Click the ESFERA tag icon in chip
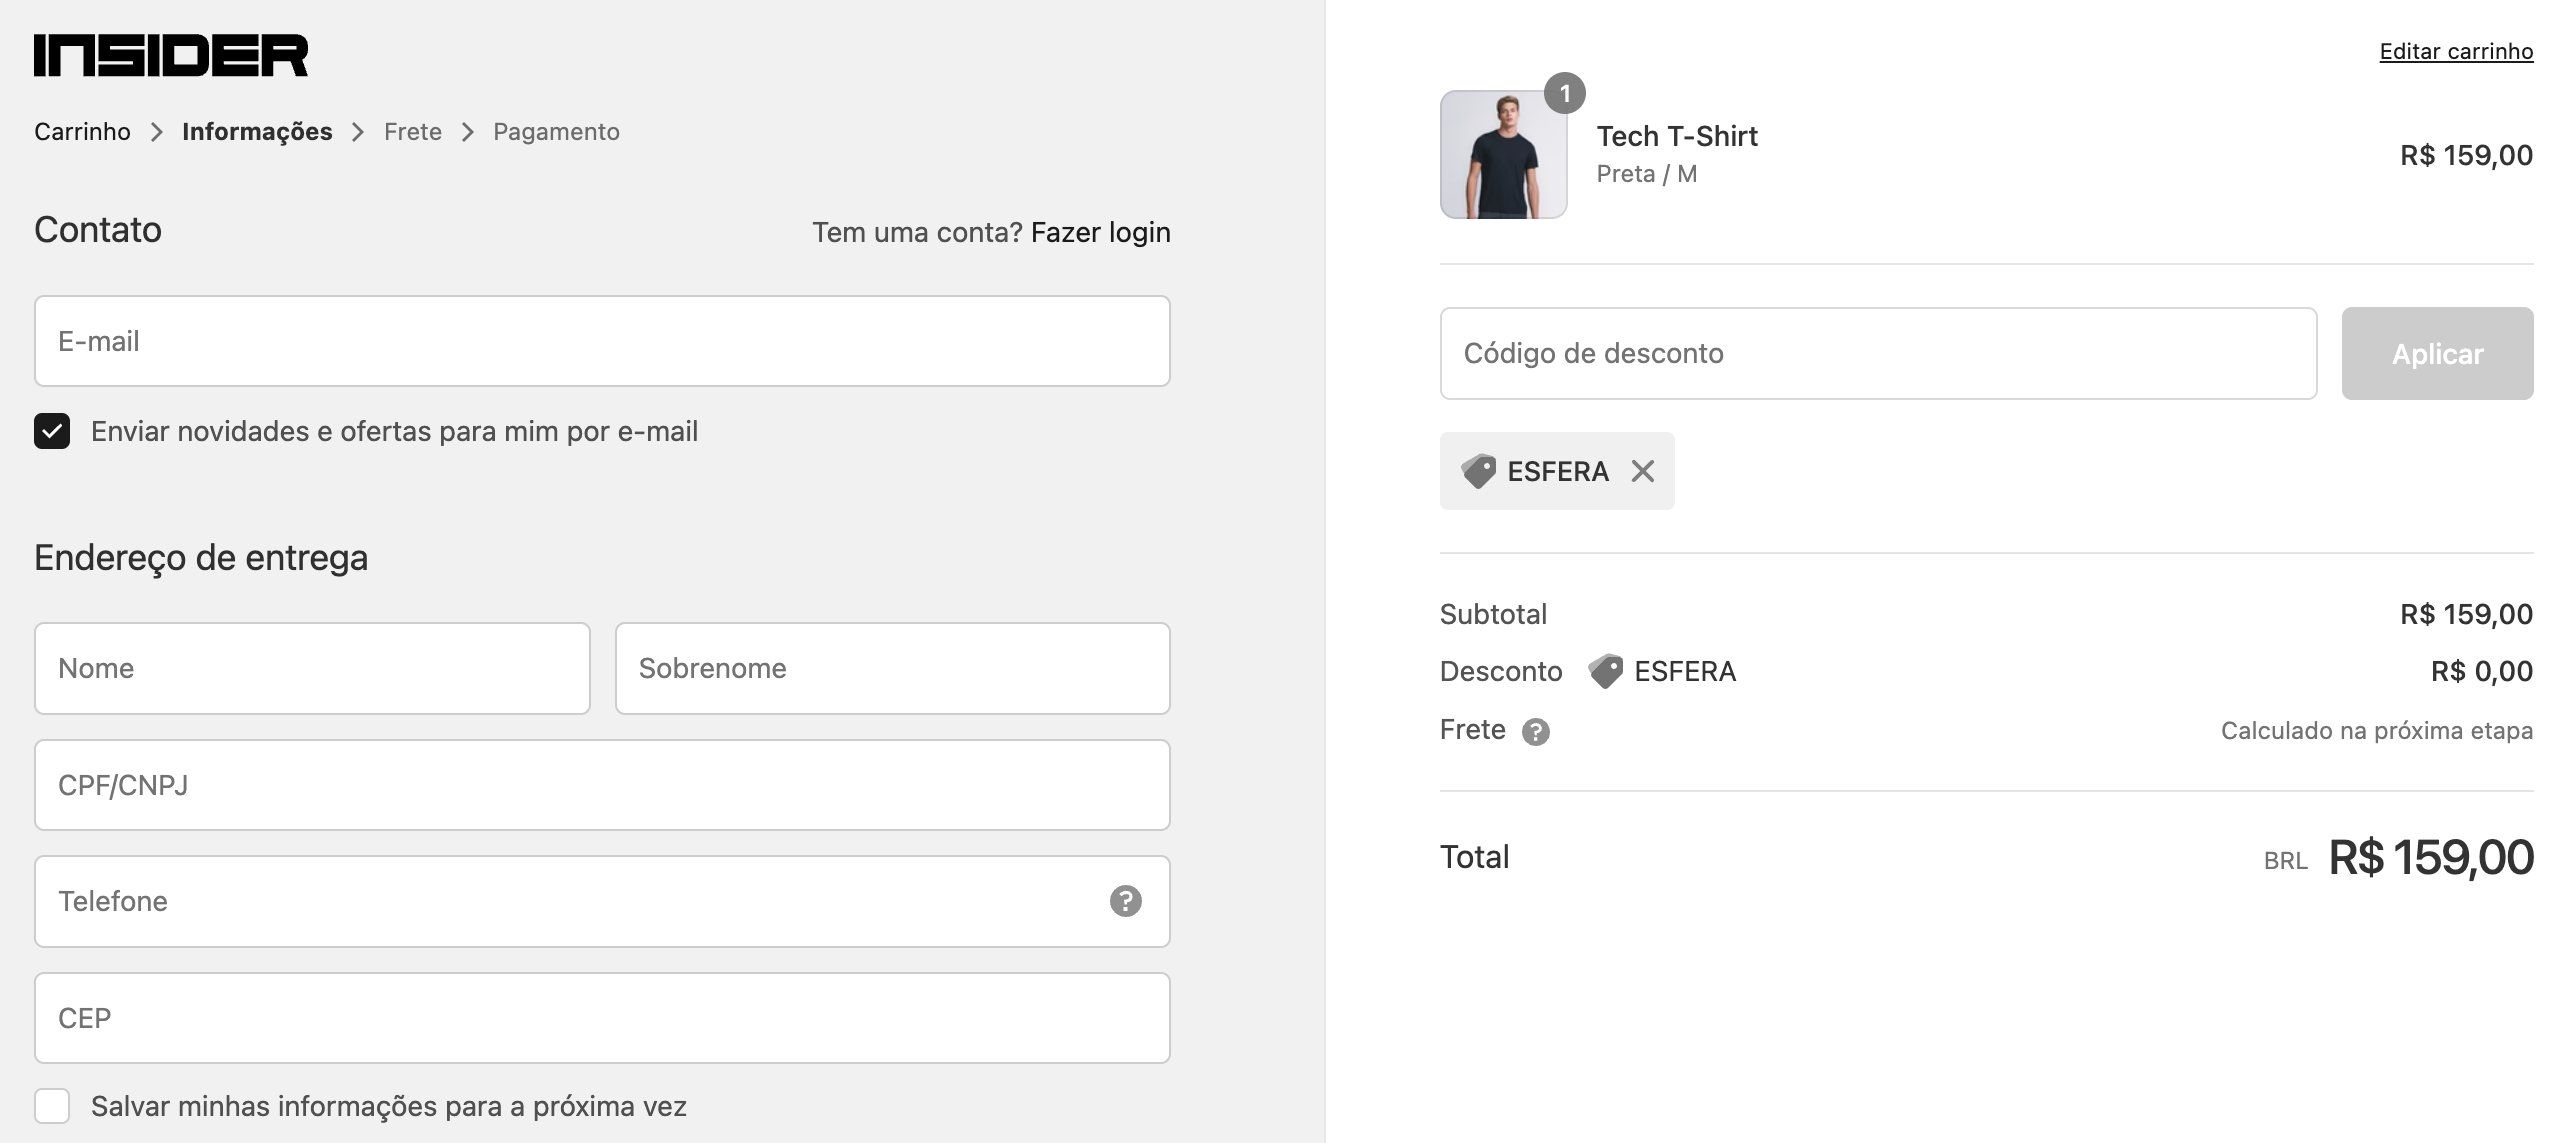The width and height of the screenshot is (2573, 1143). pos(1478,471)
